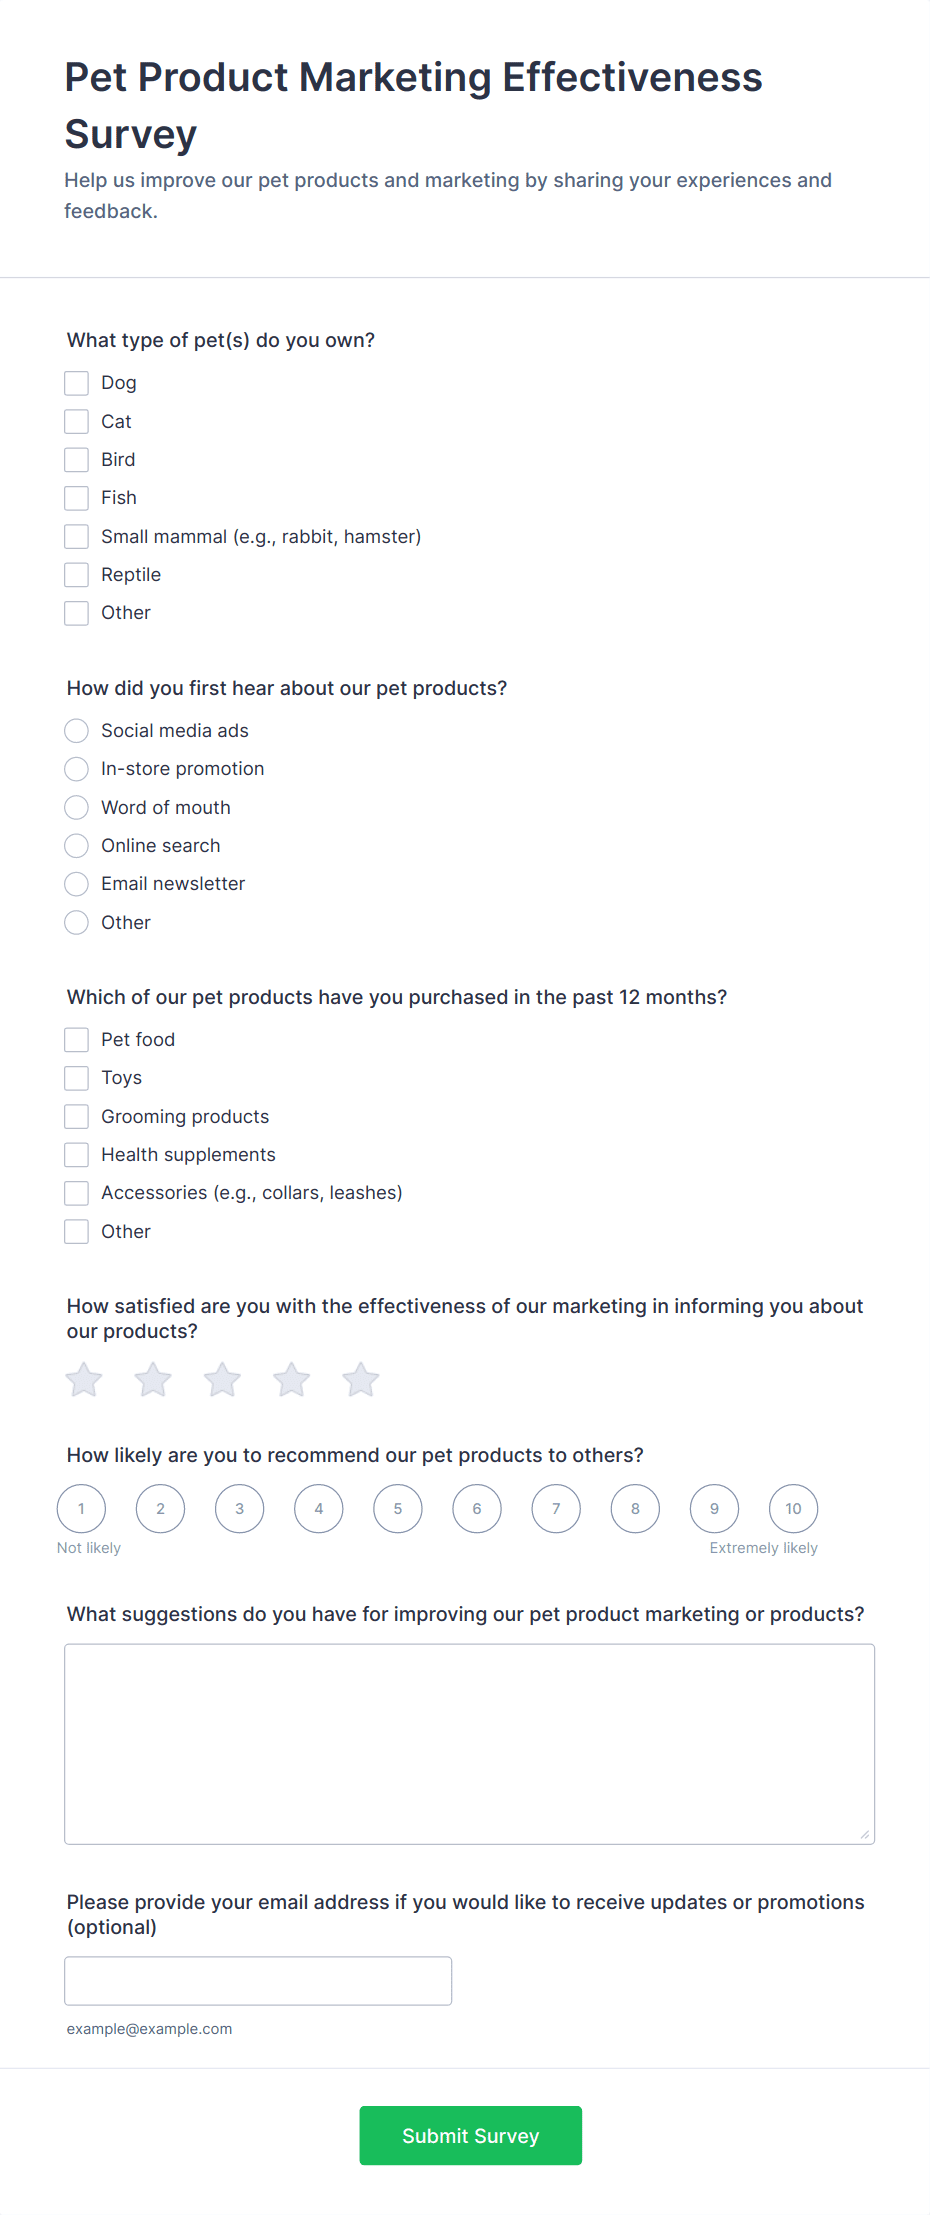The width and height of the screenshot is (930, 2215).
Task: Focus the email address field
Action: coord(258,1981)
